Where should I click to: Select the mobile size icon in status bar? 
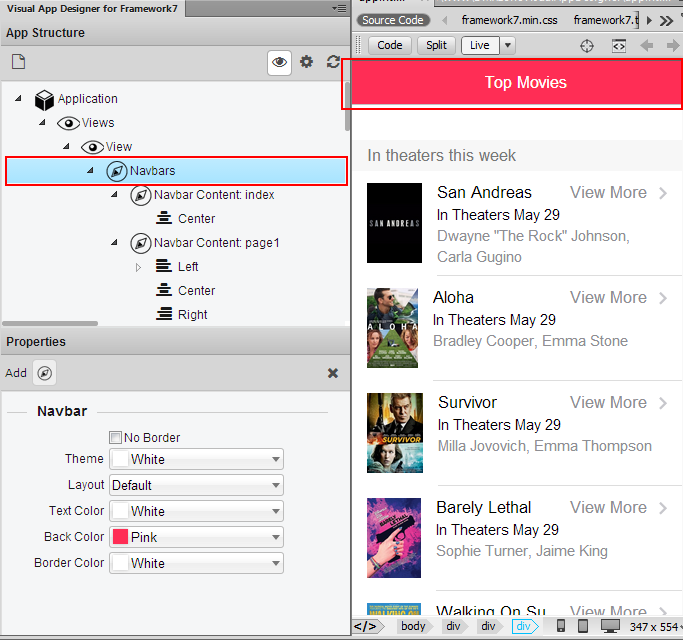561,626
